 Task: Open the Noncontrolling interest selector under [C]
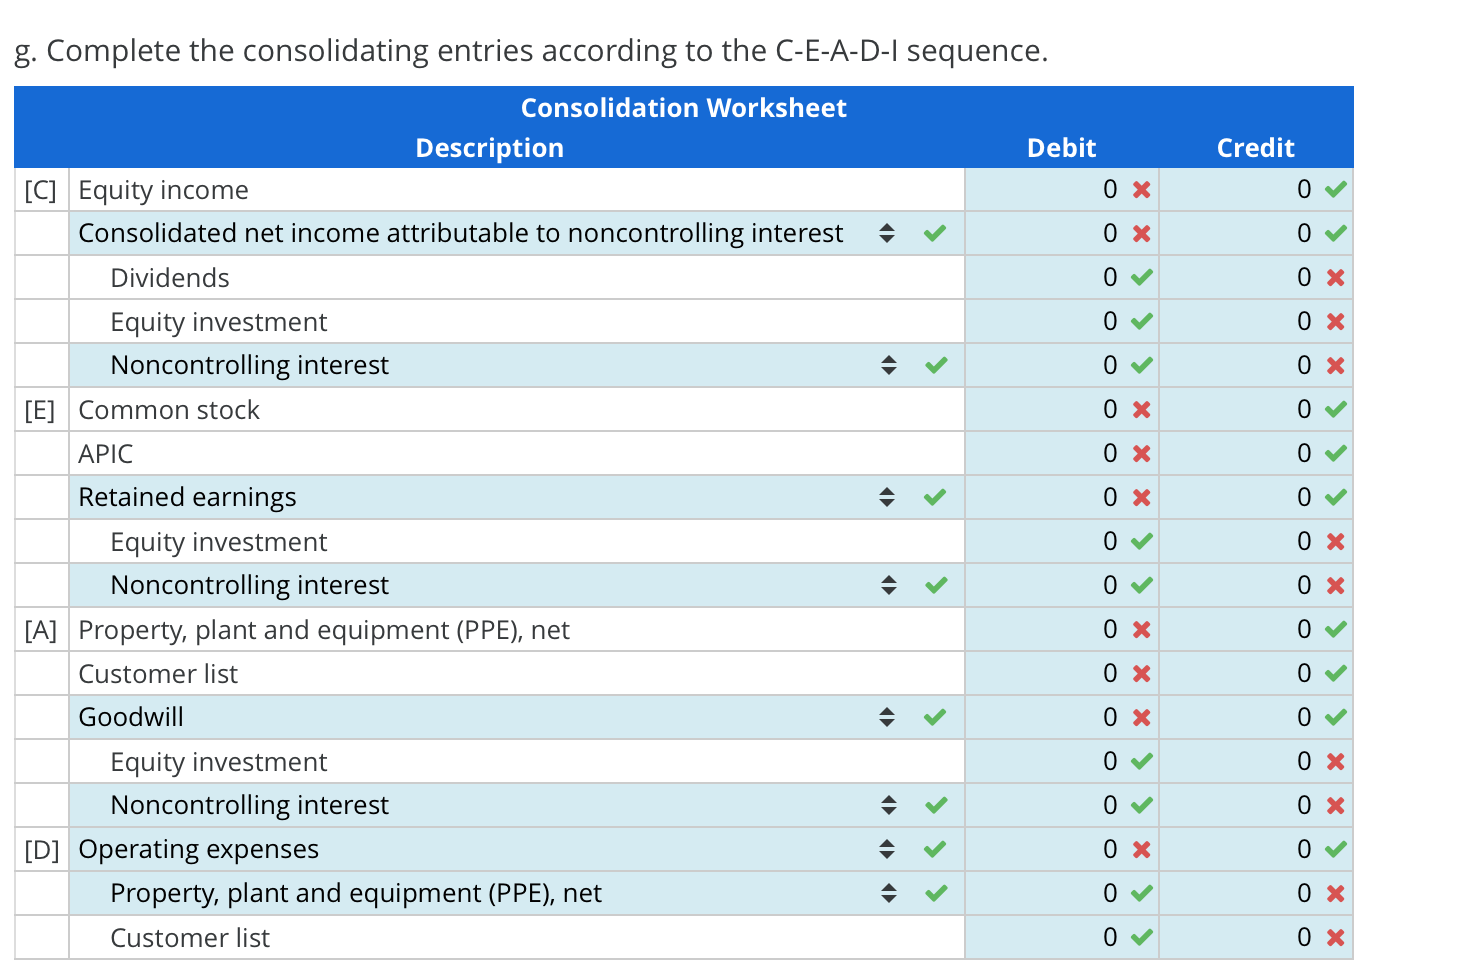[x=887, y=364]
